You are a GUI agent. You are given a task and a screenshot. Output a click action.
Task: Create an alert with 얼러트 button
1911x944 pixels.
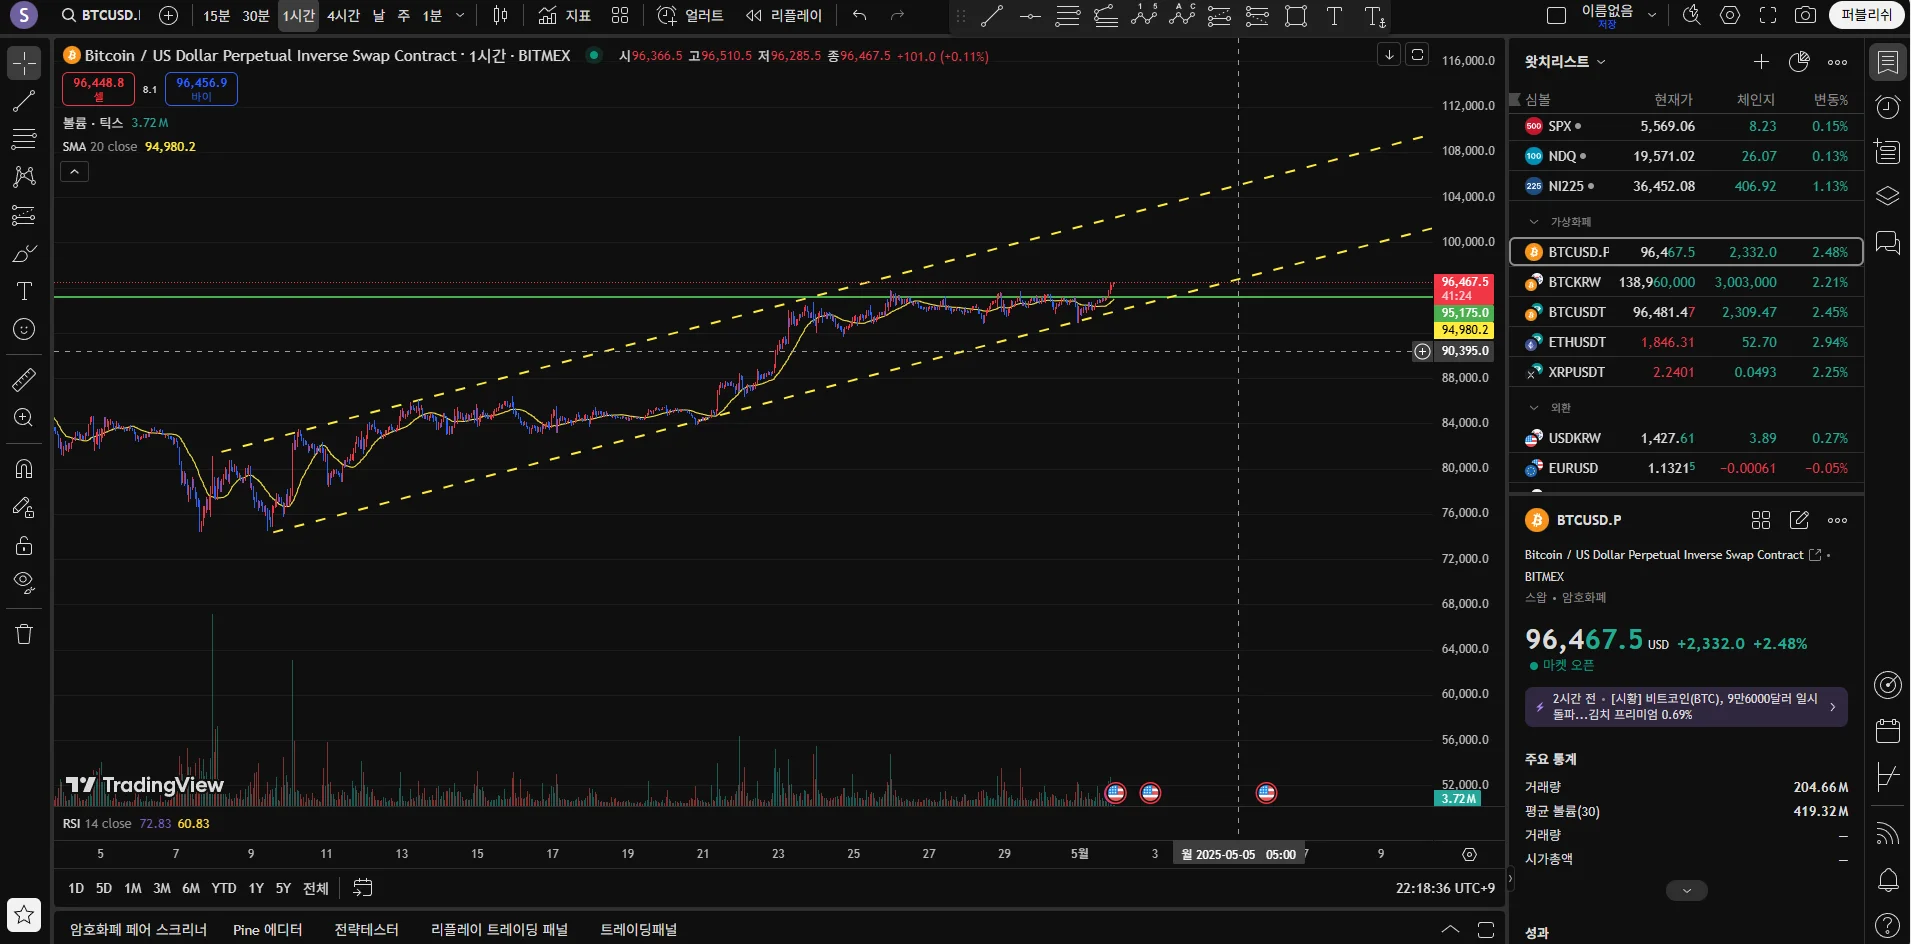coord(690,15)
